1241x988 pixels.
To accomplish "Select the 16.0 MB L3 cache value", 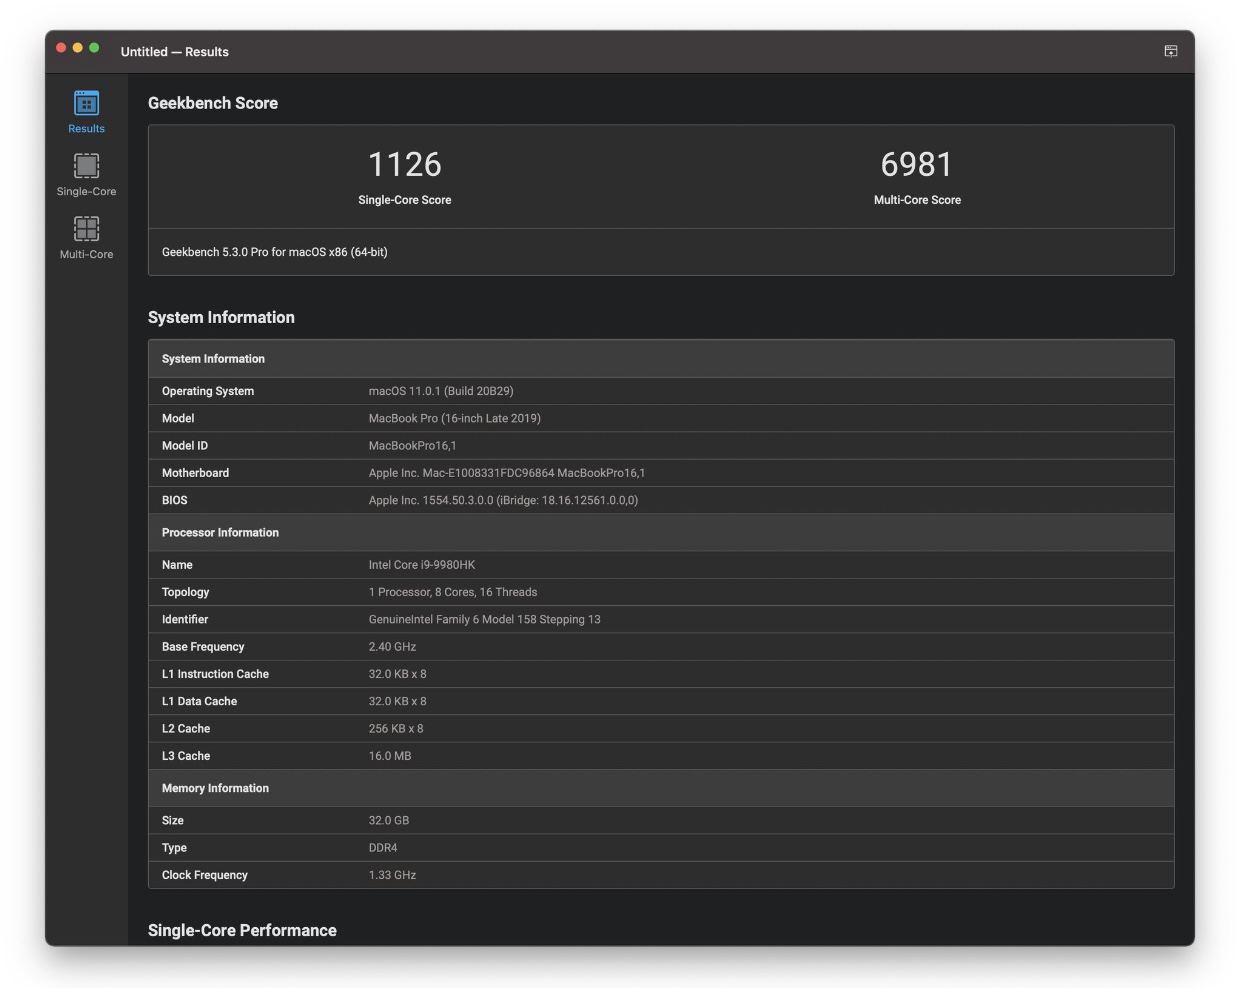I will pos(390,756).
